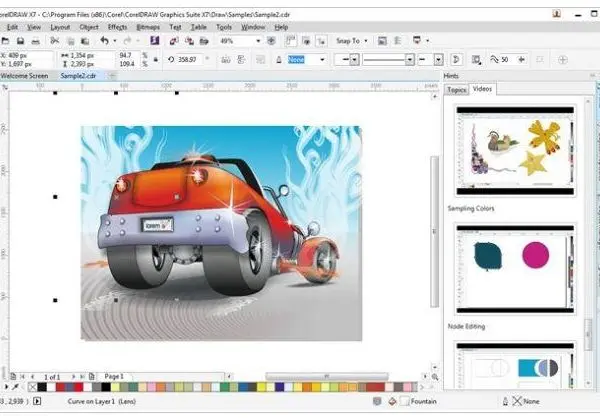Image resolution: width=600 pixels, height=420 pixels.
Task: Click the Save disk icon
Action: [20, 41]
